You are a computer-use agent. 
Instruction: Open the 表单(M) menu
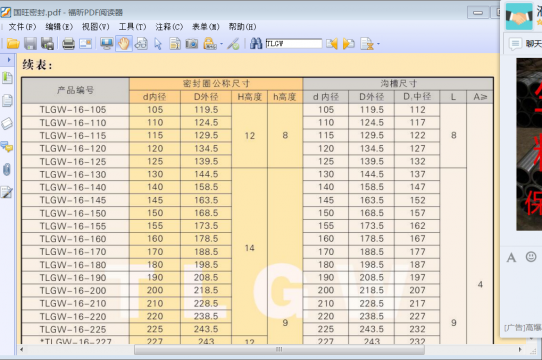206,27
